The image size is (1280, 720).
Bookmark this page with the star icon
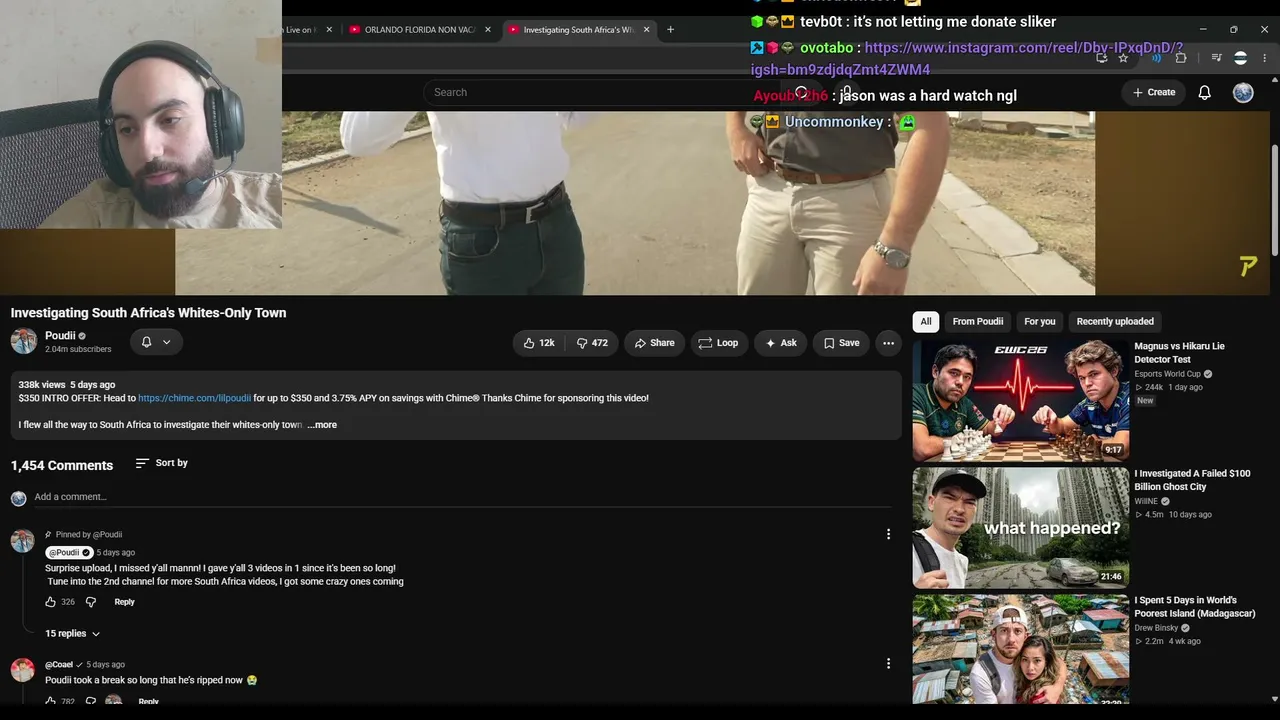click(x=1123, y=58)
